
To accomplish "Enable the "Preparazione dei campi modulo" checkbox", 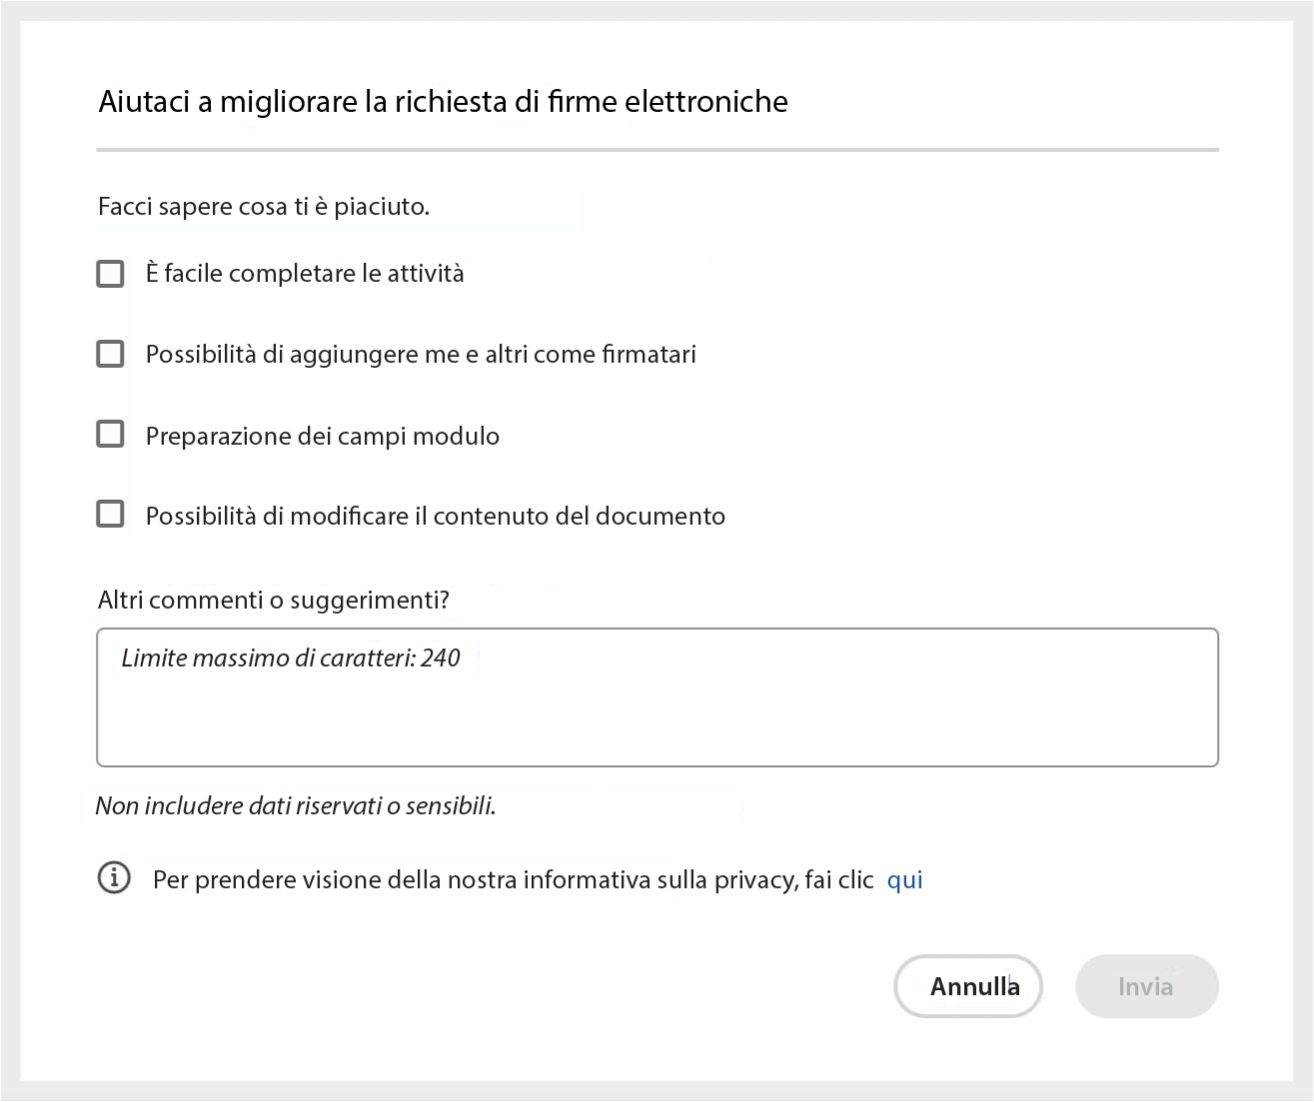I will tap(109, 433).
